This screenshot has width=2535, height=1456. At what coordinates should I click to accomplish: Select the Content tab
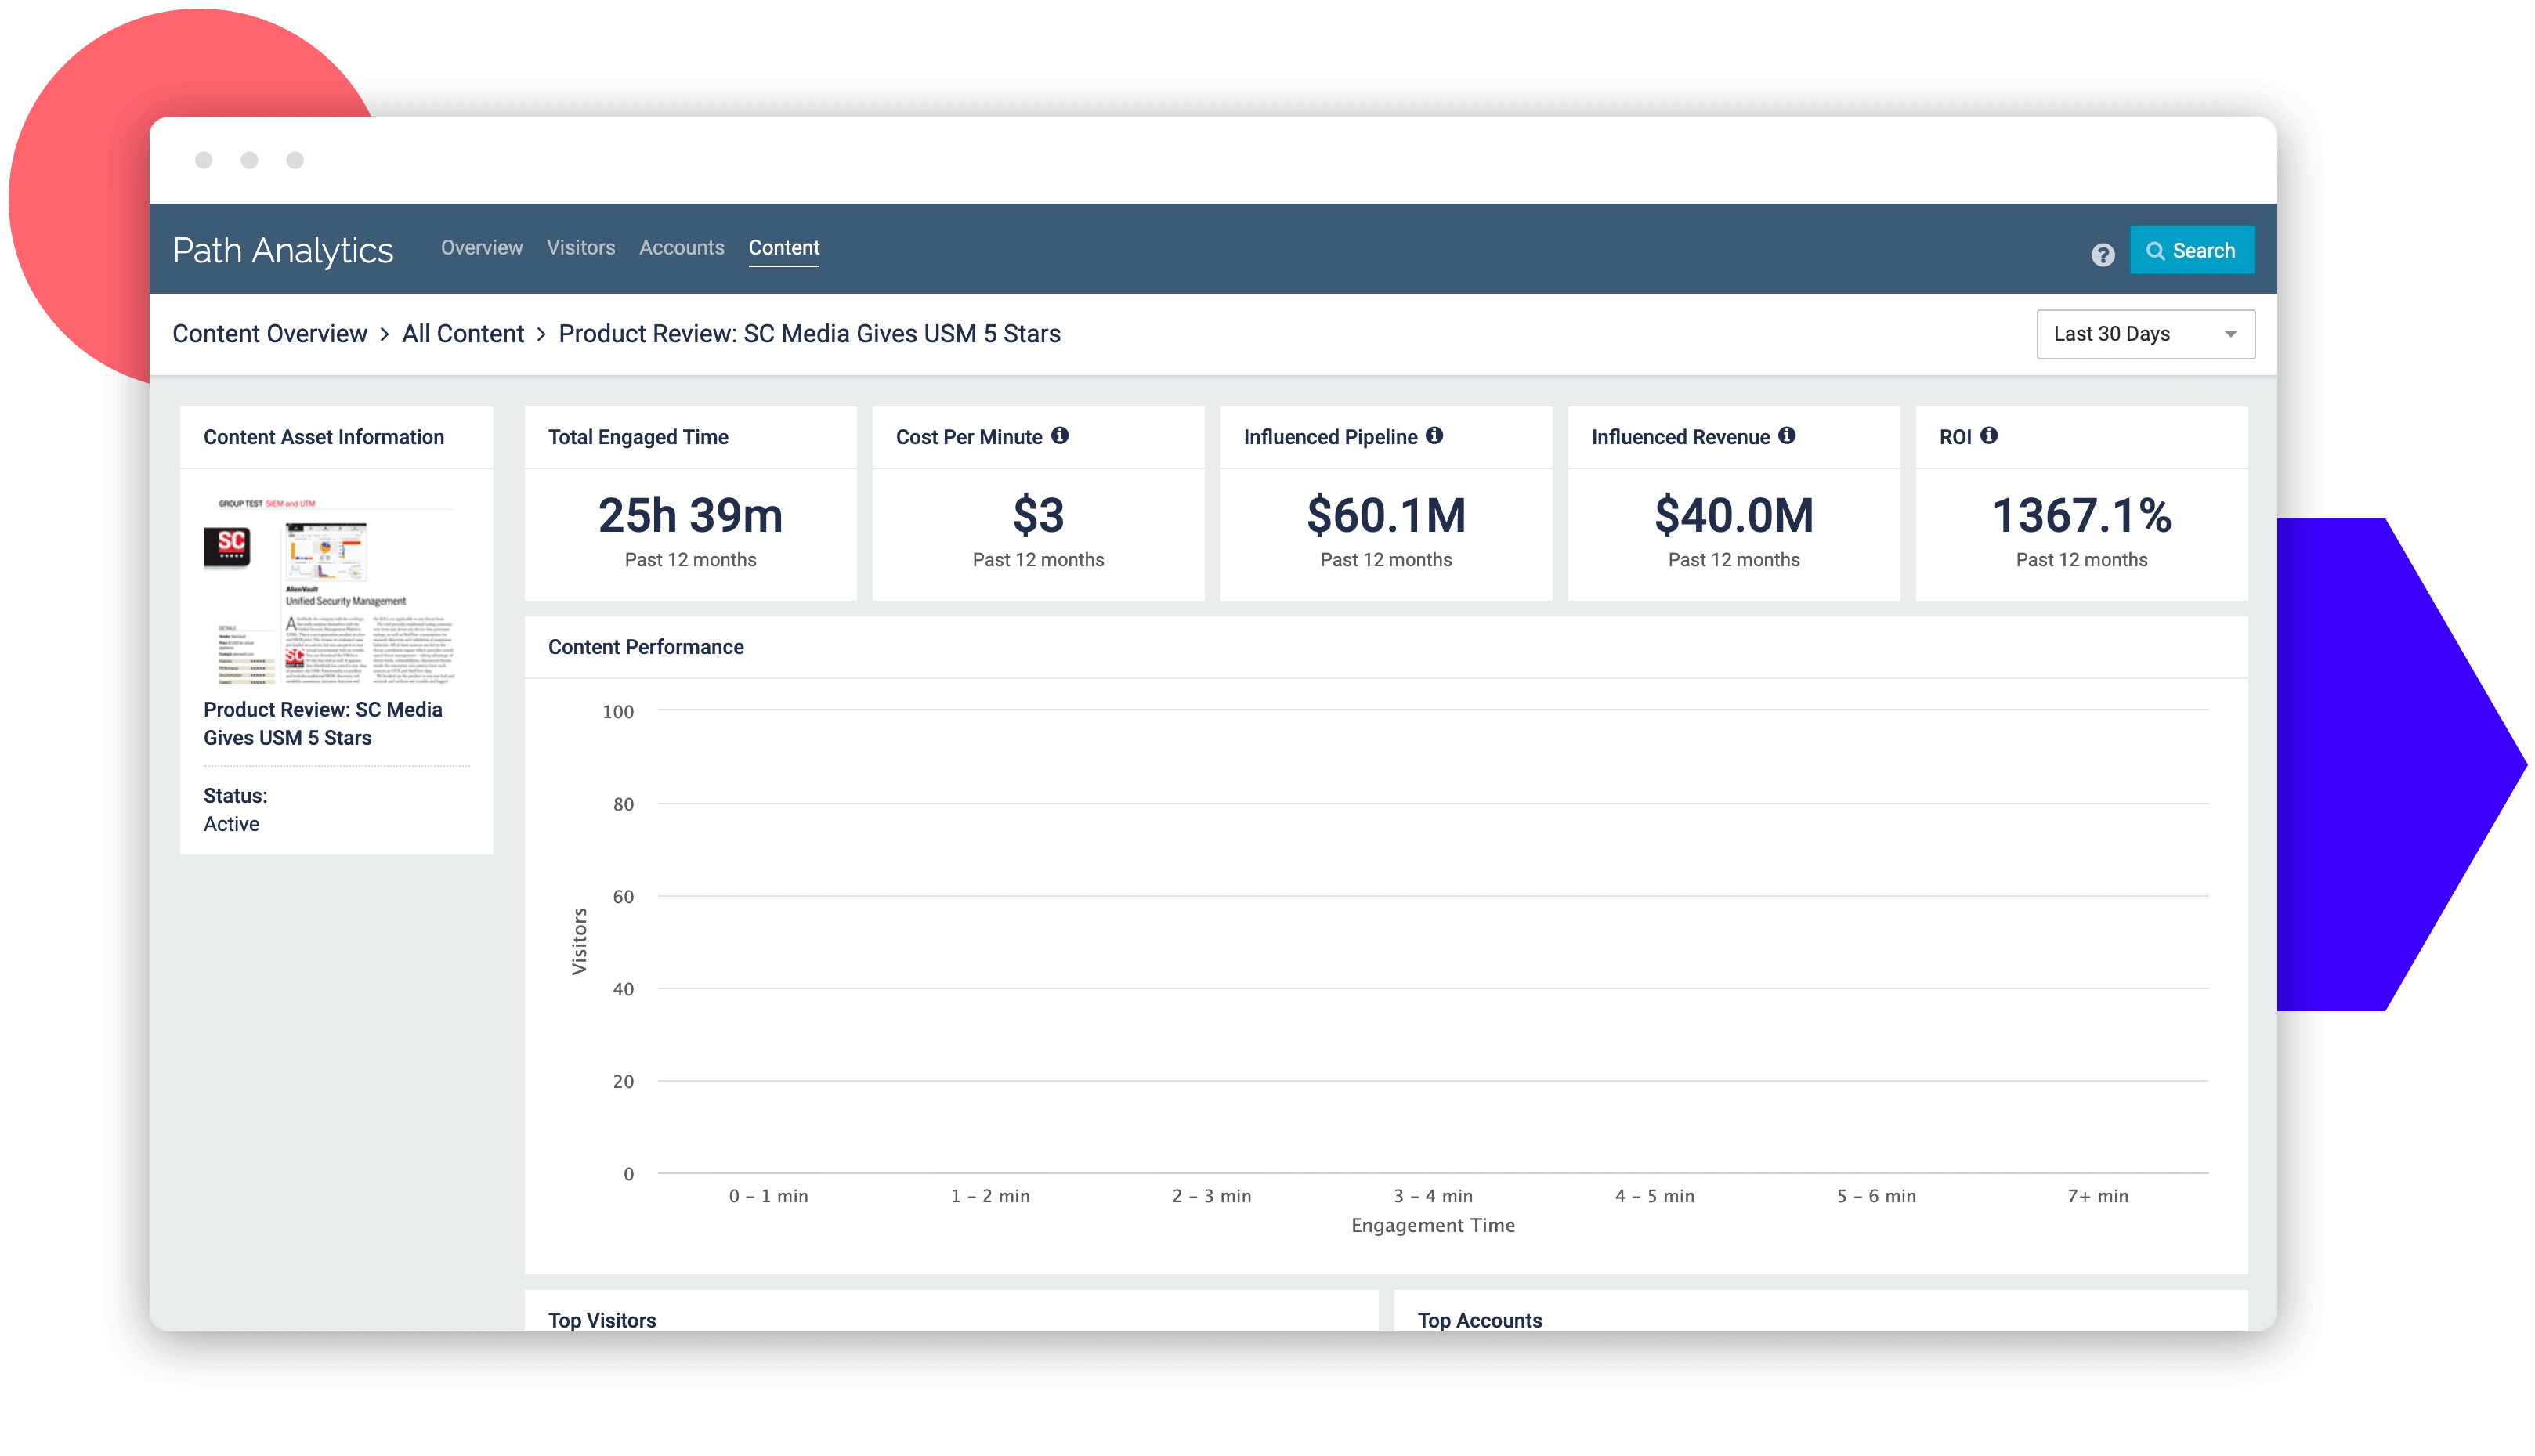coord(784,247)
